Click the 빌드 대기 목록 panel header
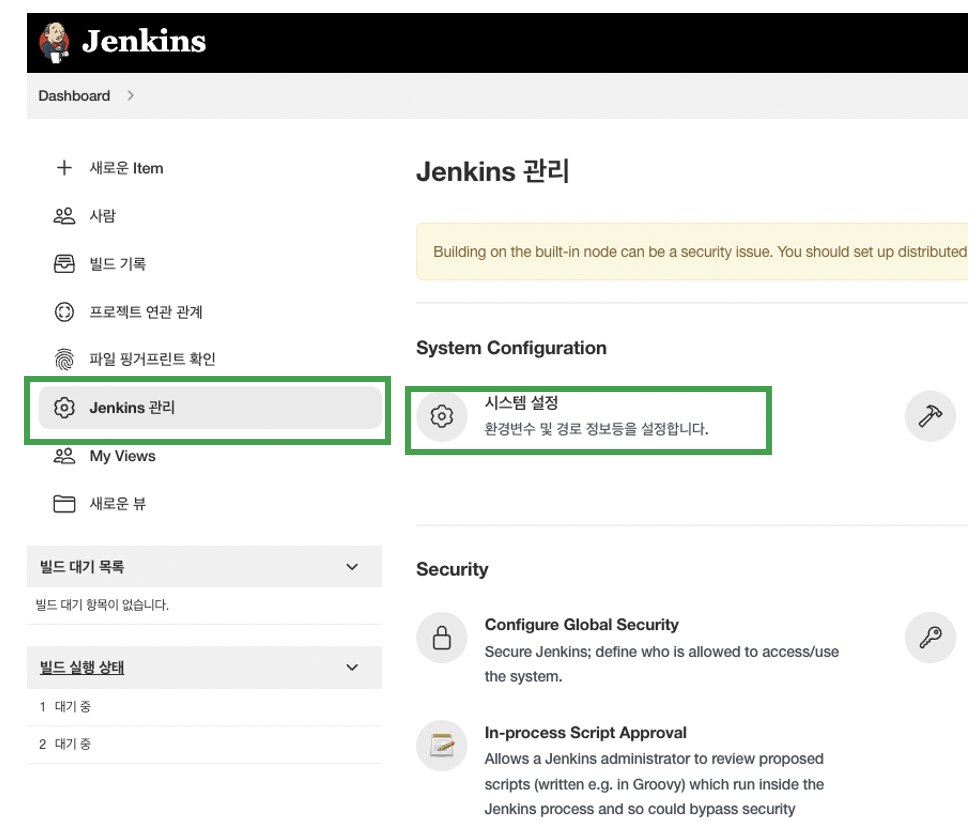Viewport: 979px width, 838px height. pos(204,567)
